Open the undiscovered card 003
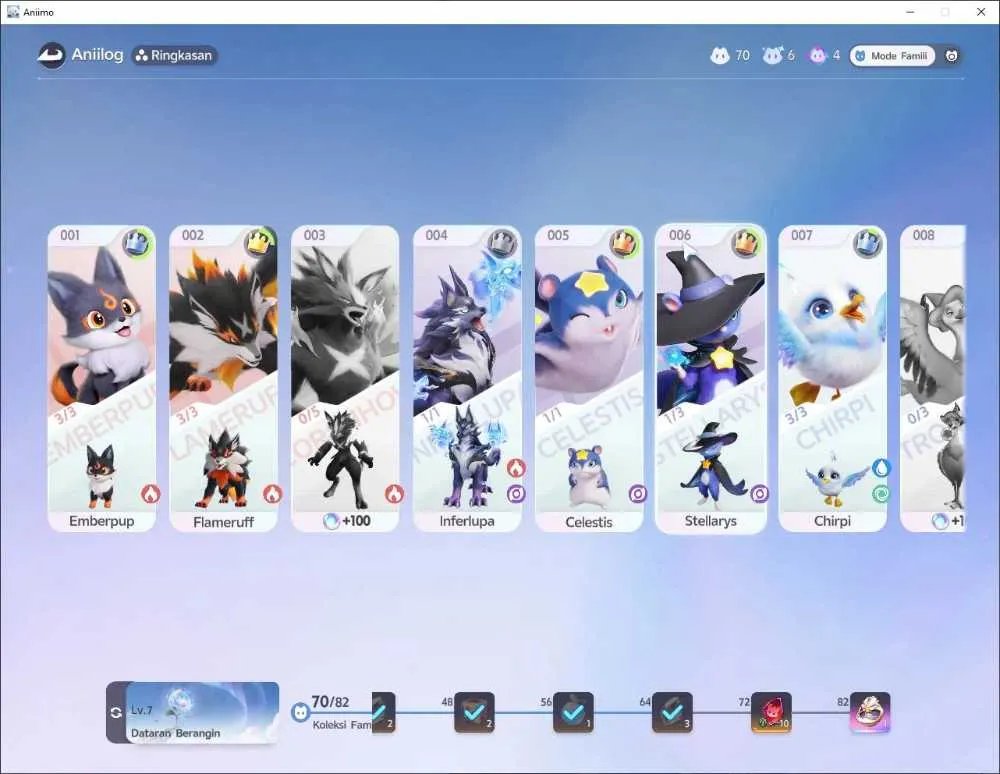This screenshot has width=1000, height=774. click(345, 378)
